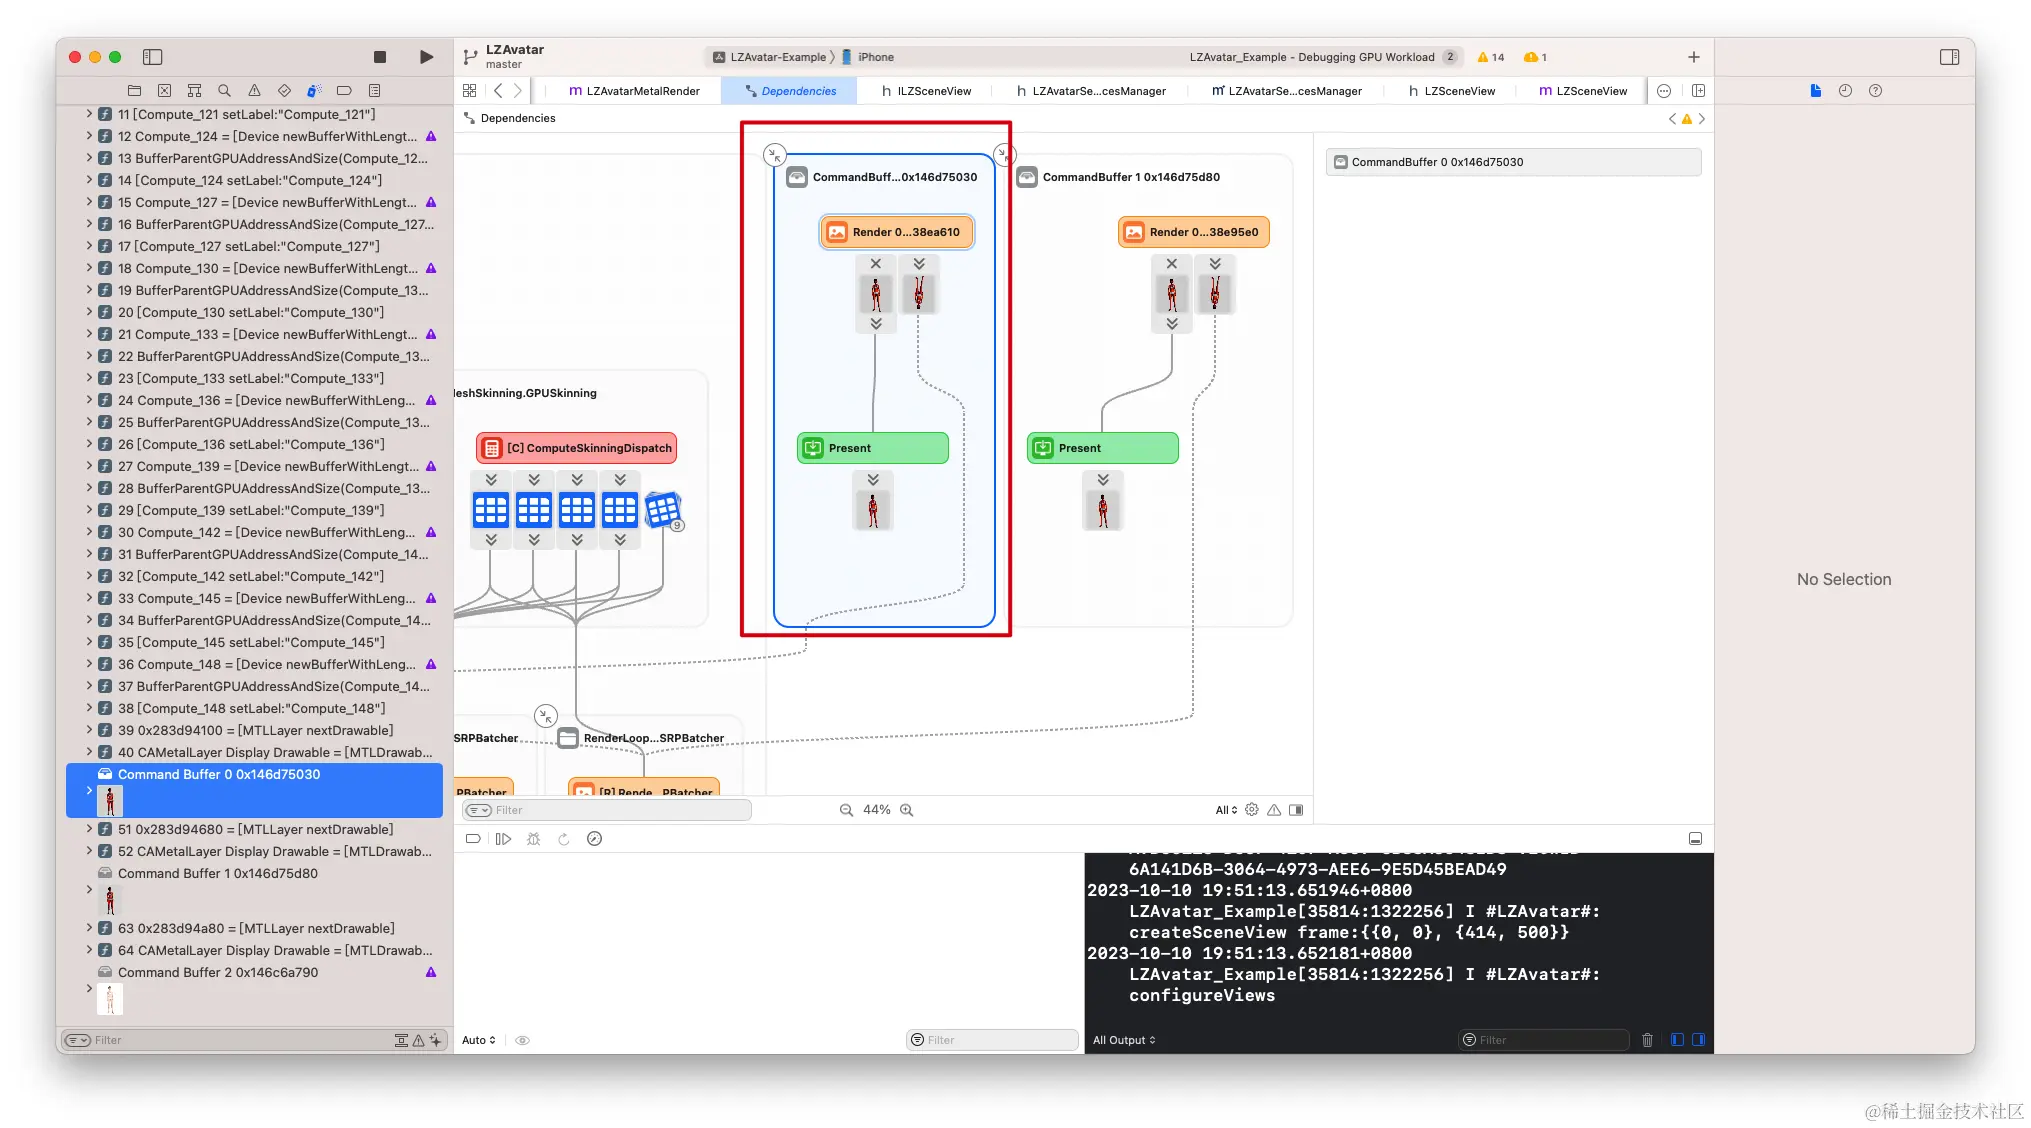Open the LZAvatar master branch menu

pyautogui.click(x=505, y=57)
